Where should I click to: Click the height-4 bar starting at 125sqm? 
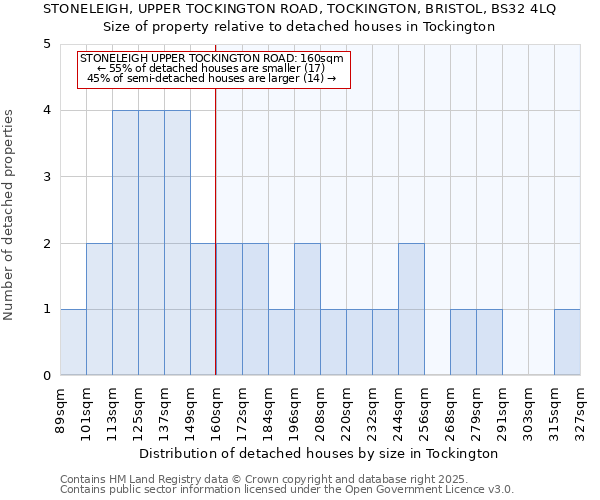(152, 243)
